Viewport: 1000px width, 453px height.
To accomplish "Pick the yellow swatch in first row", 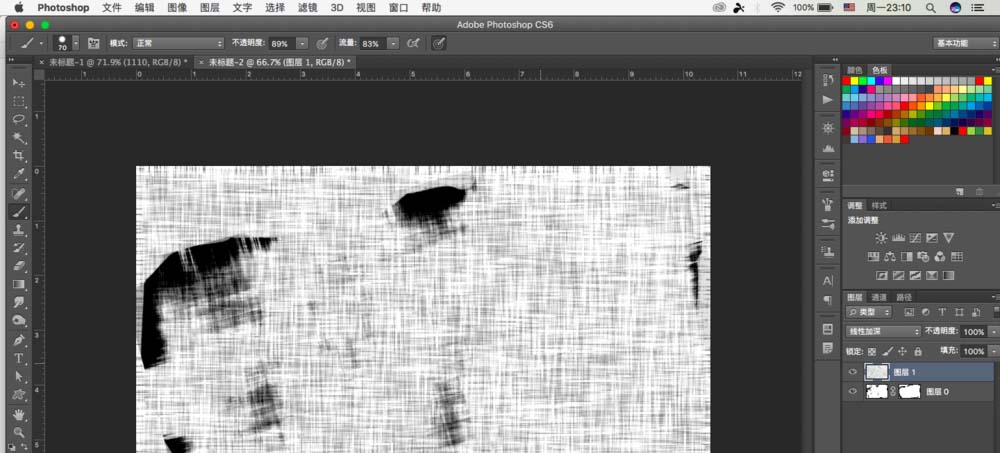I will coord(855,81).
